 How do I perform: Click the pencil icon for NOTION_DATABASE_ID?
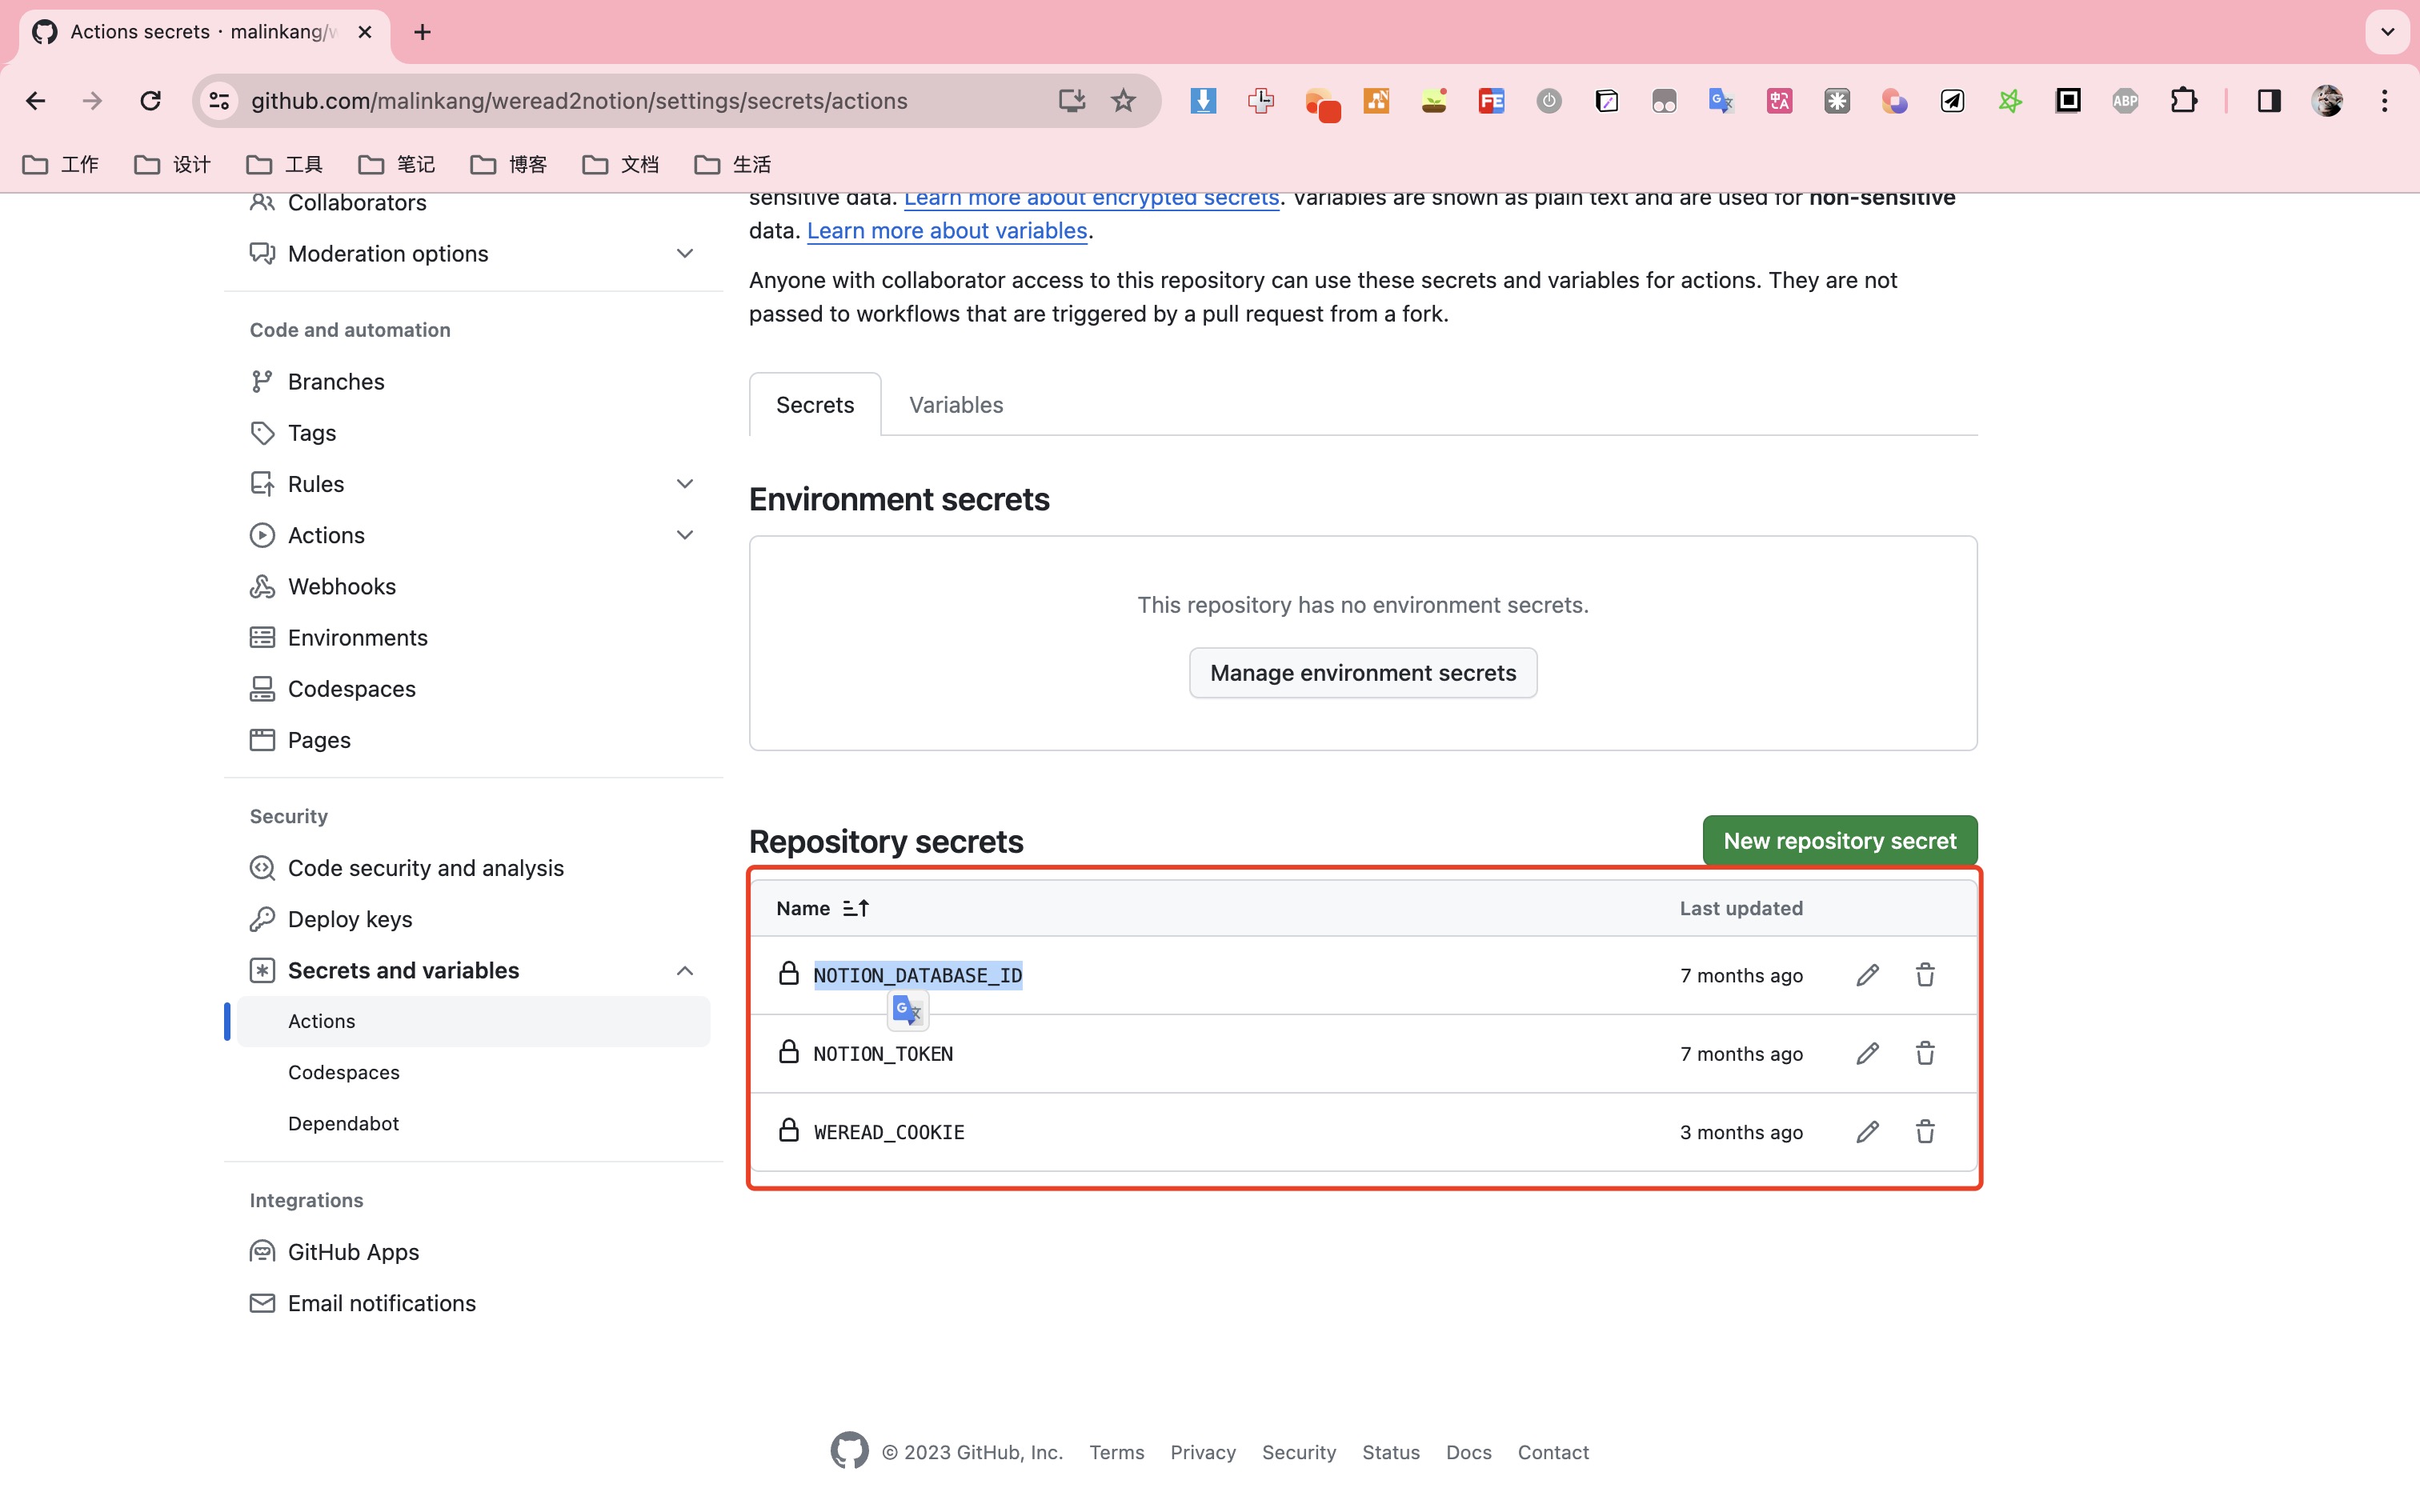[1867, 975]
